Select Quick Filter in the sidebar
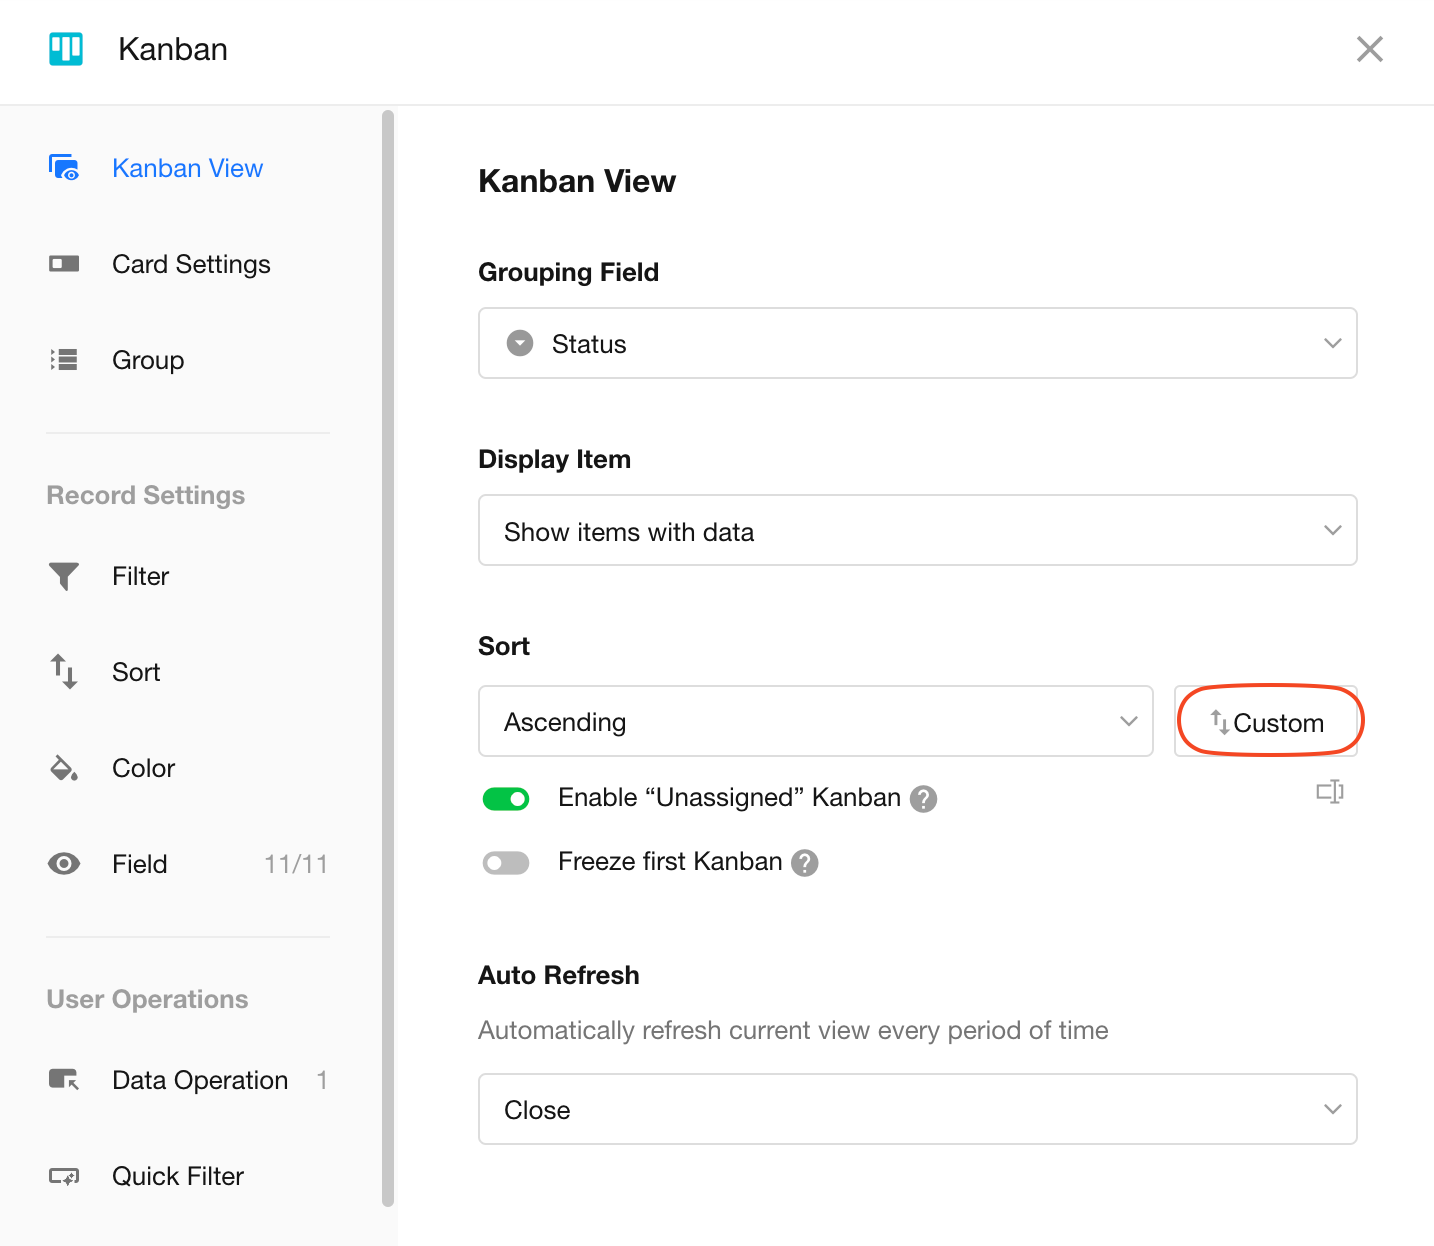The width and height of the screenshot is (1434, 1246). point(178,1176)
